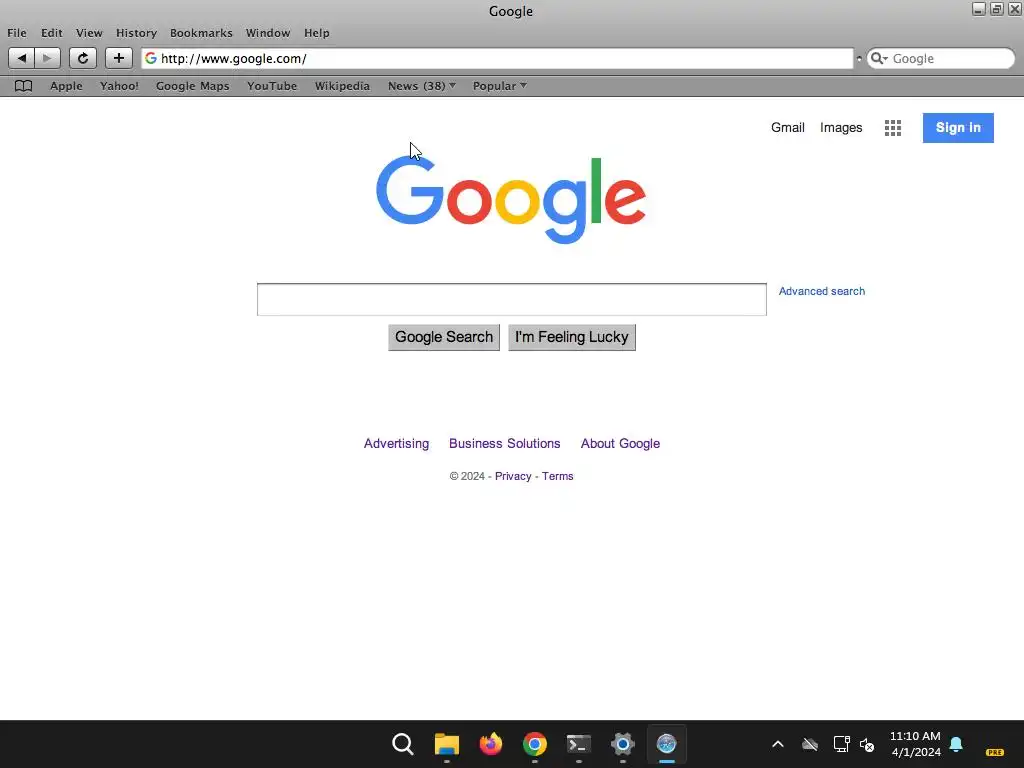This screenshot has width=1024, height=768.
Task: Open the Window menu
Action: pos(268,33)
